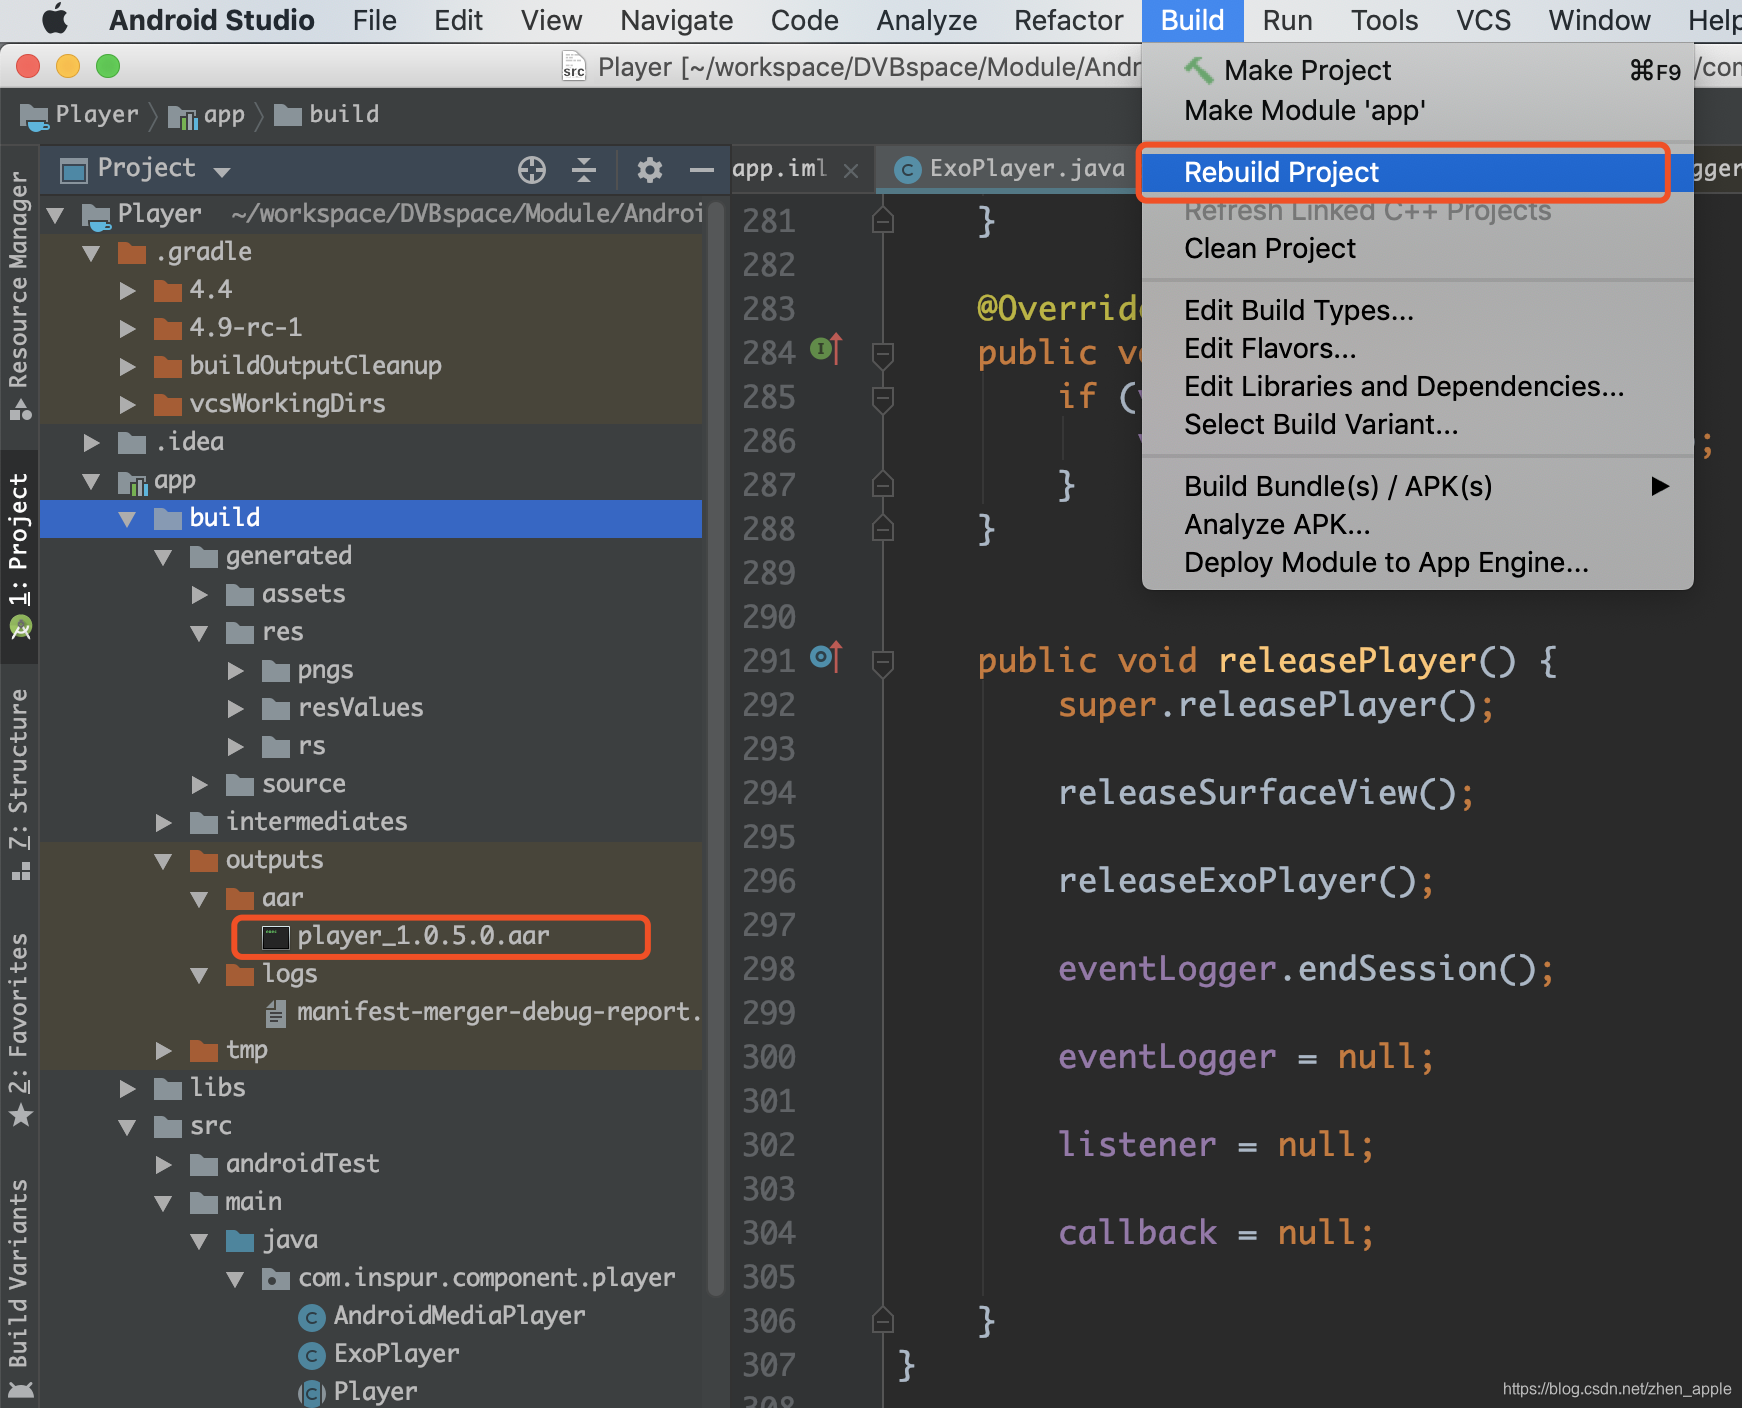Open the Refactor menu

click(x=1068, y=20)
